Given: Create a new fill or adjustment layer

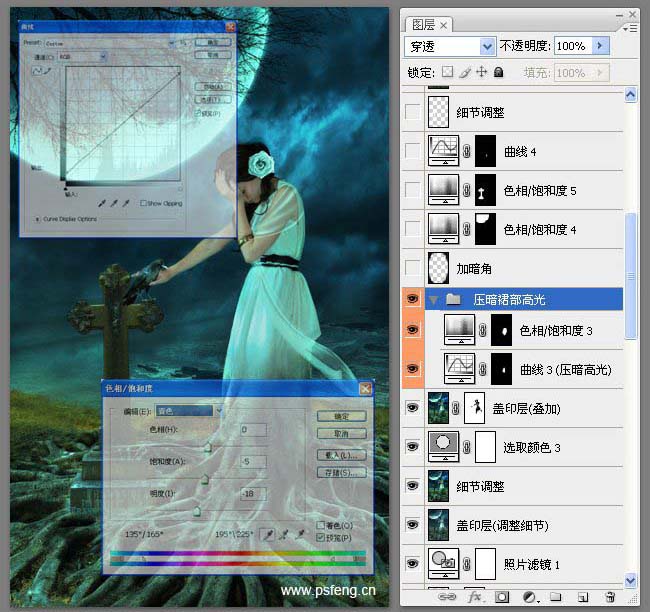Looking at the screenshot, I should (529, 597).
